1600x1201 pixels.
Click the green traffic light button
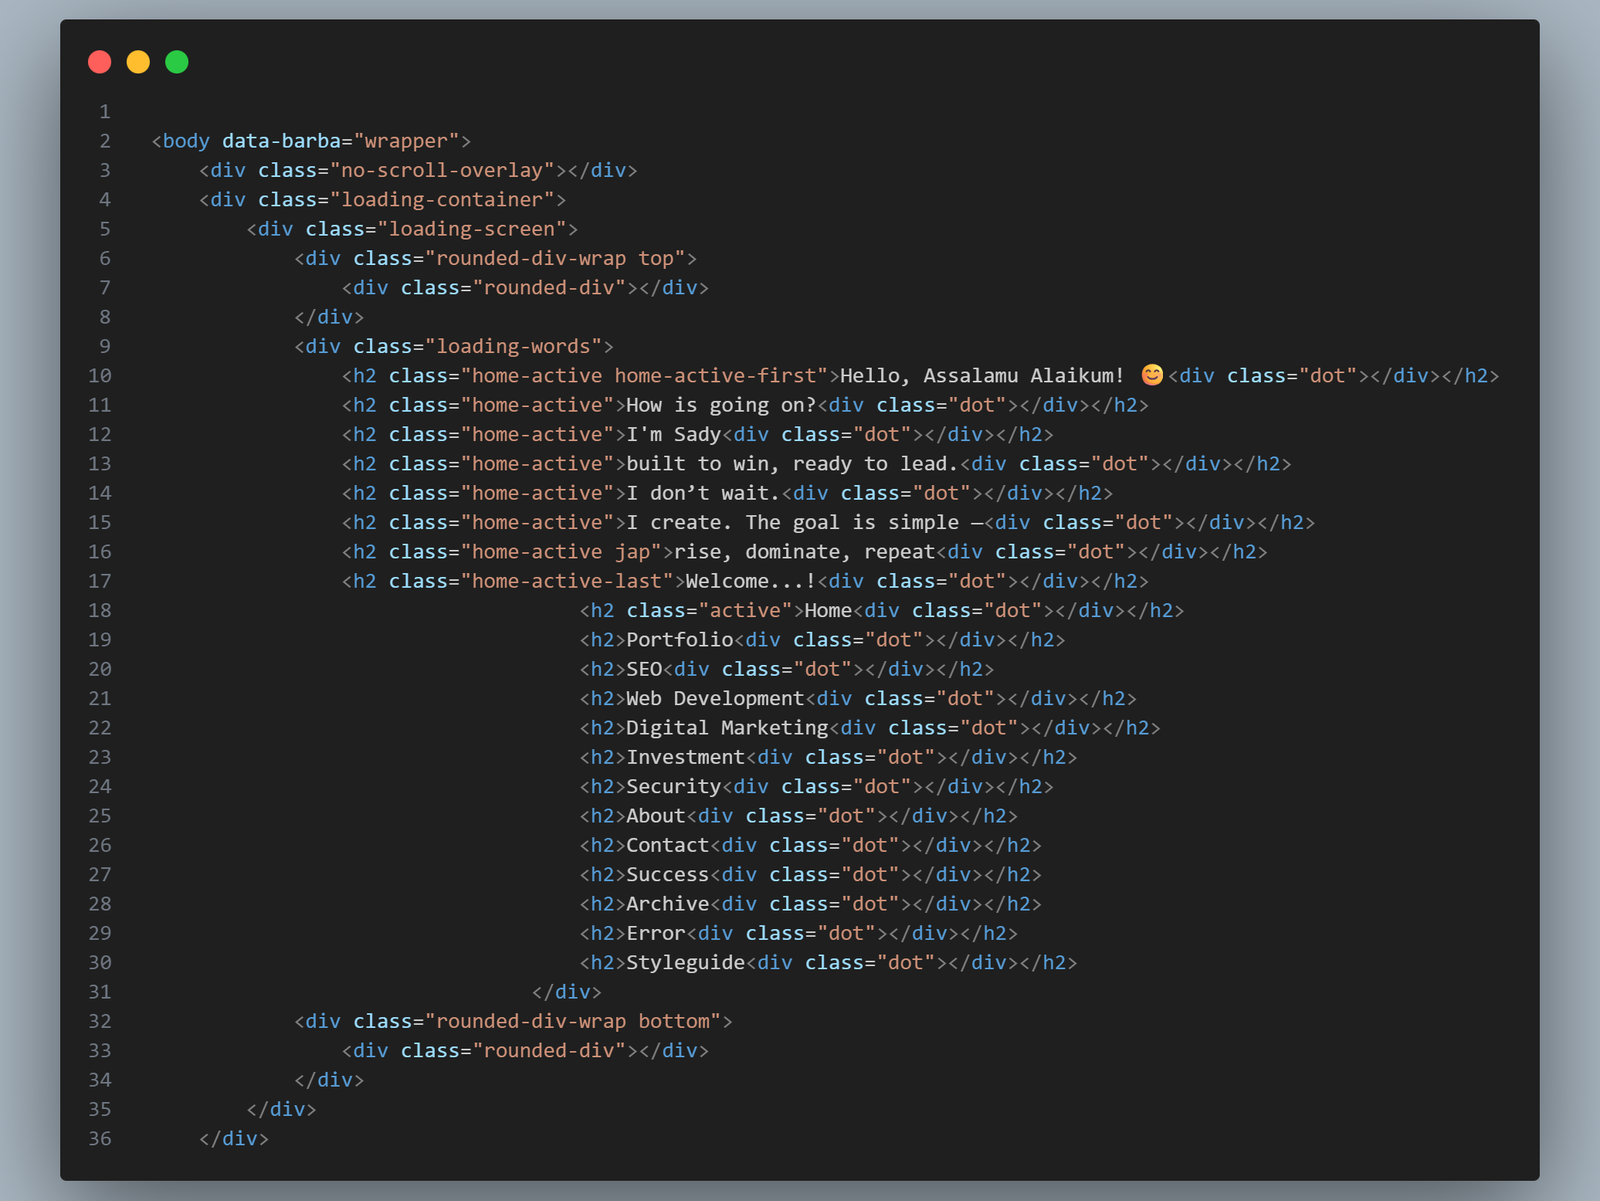[176, 61]
